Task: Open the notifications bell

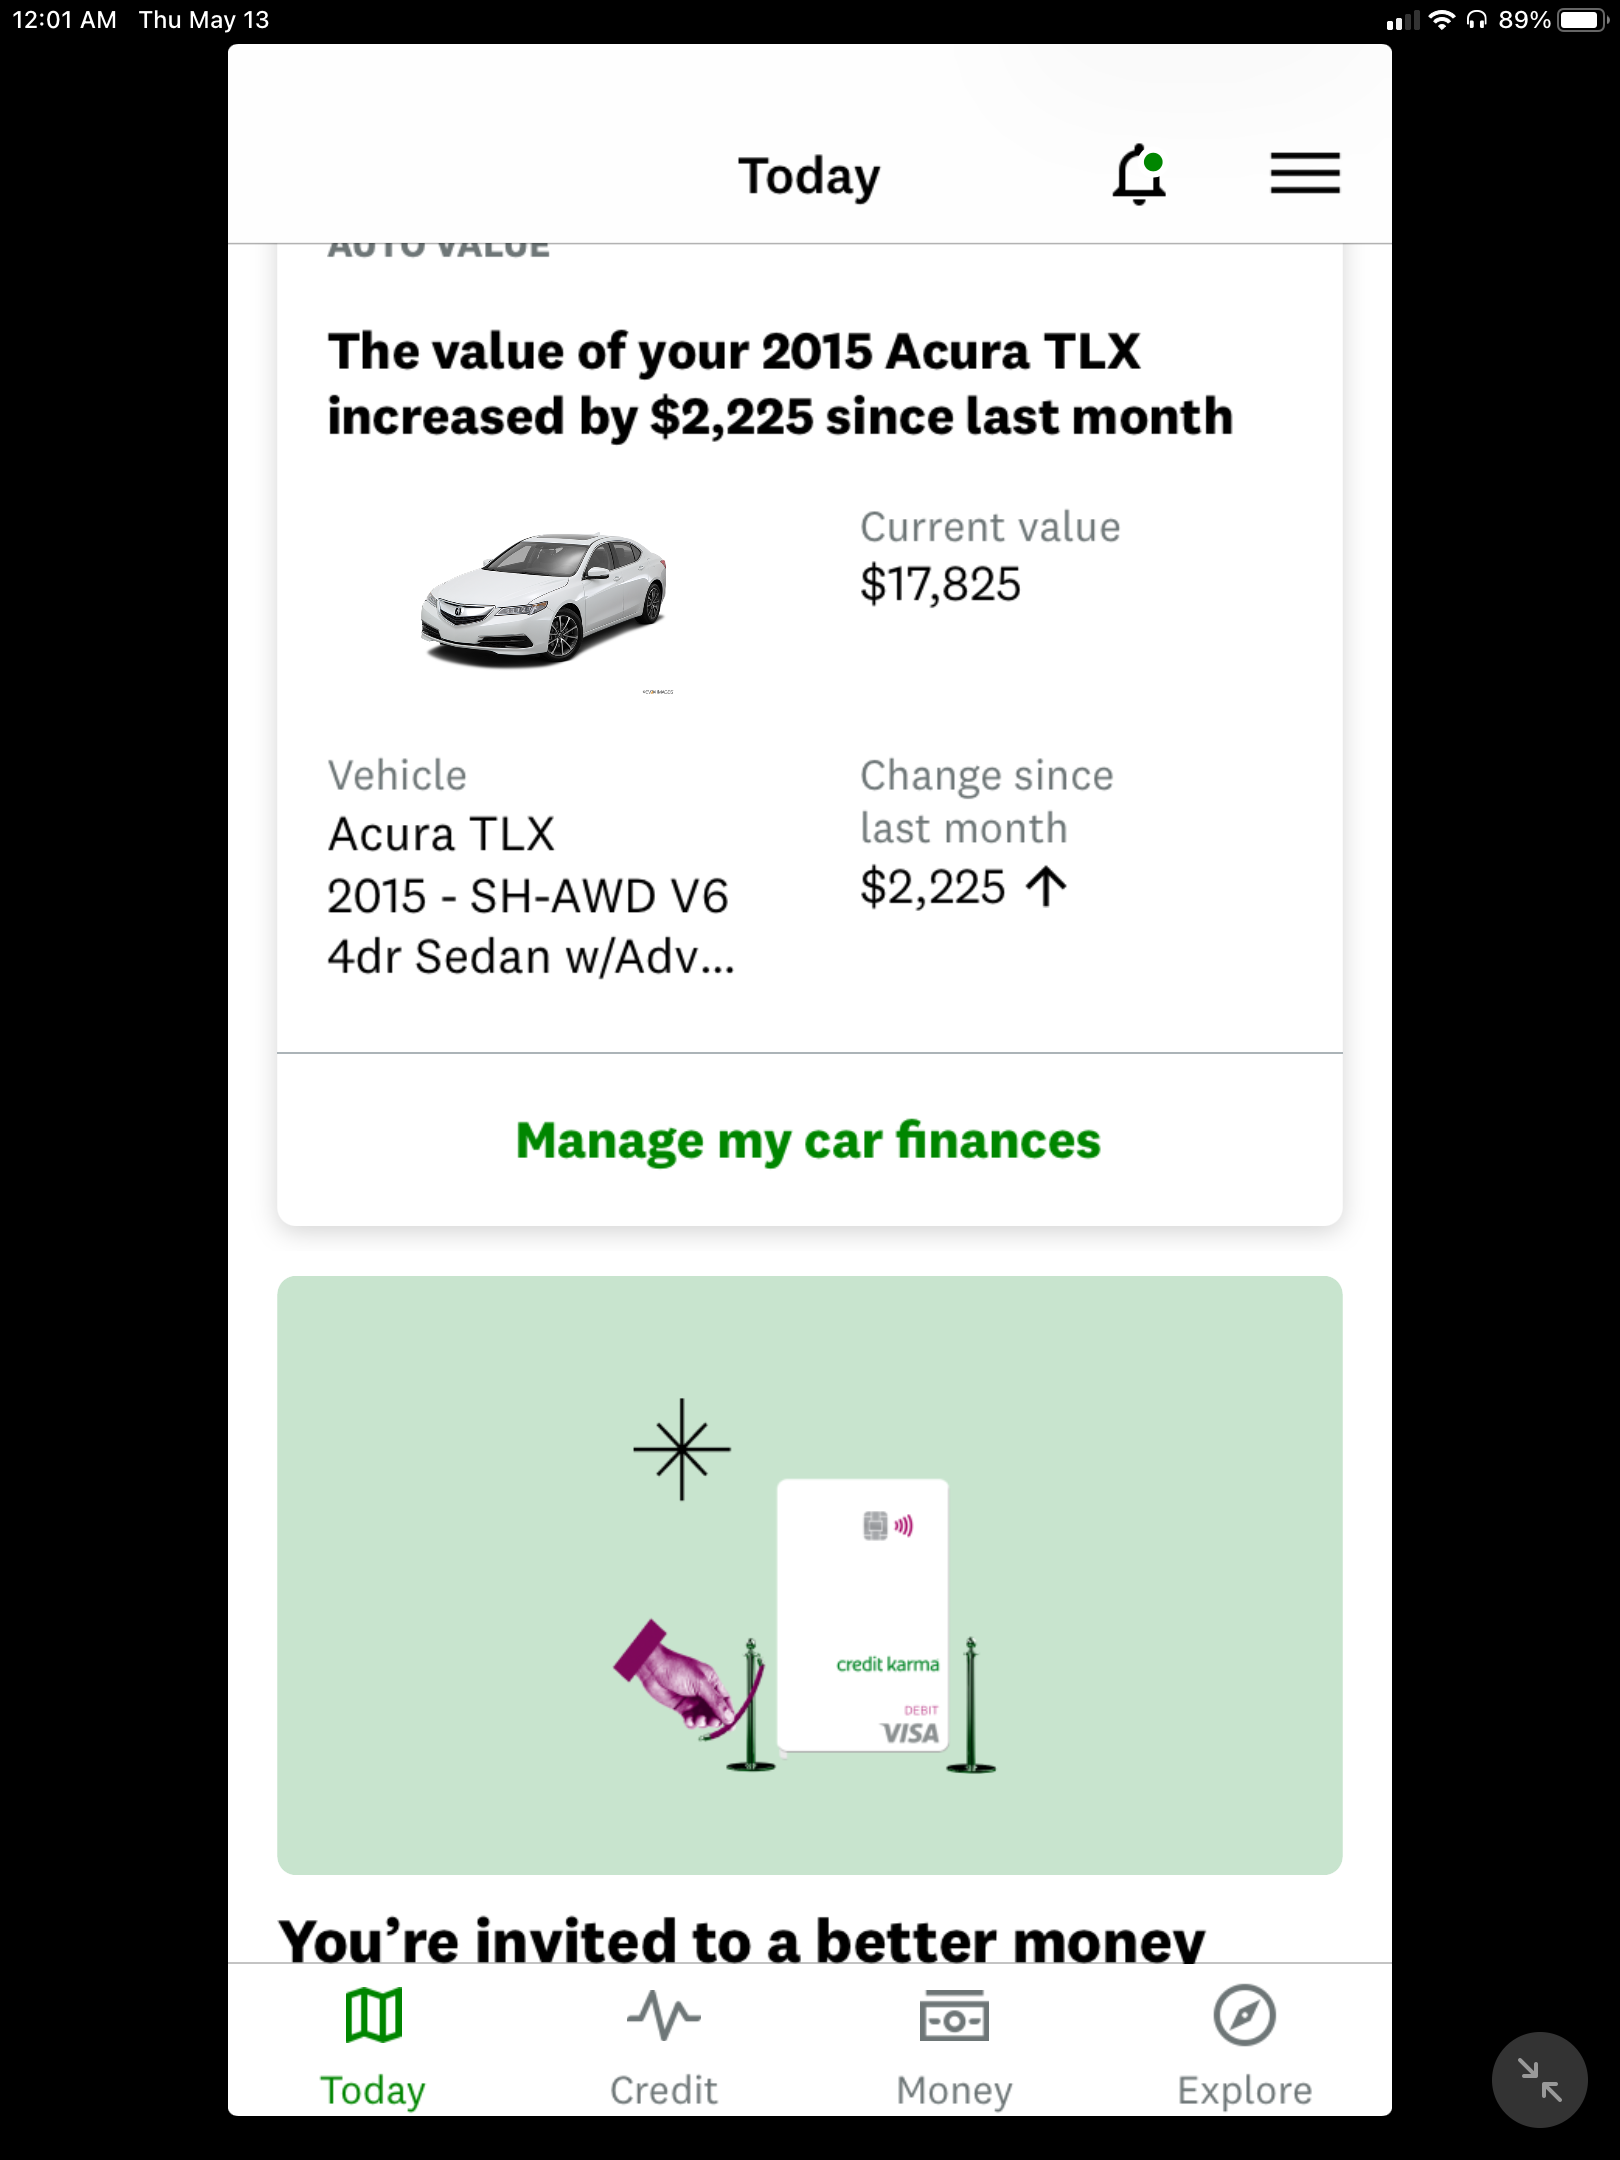Action: click(1139, 174)
